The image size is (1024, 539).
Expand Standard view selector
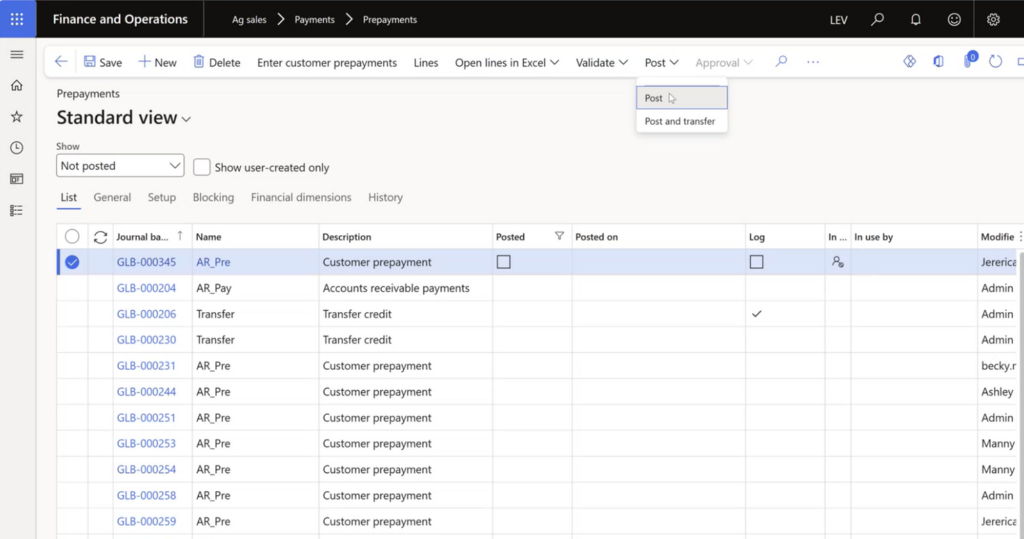coord(124,118)
